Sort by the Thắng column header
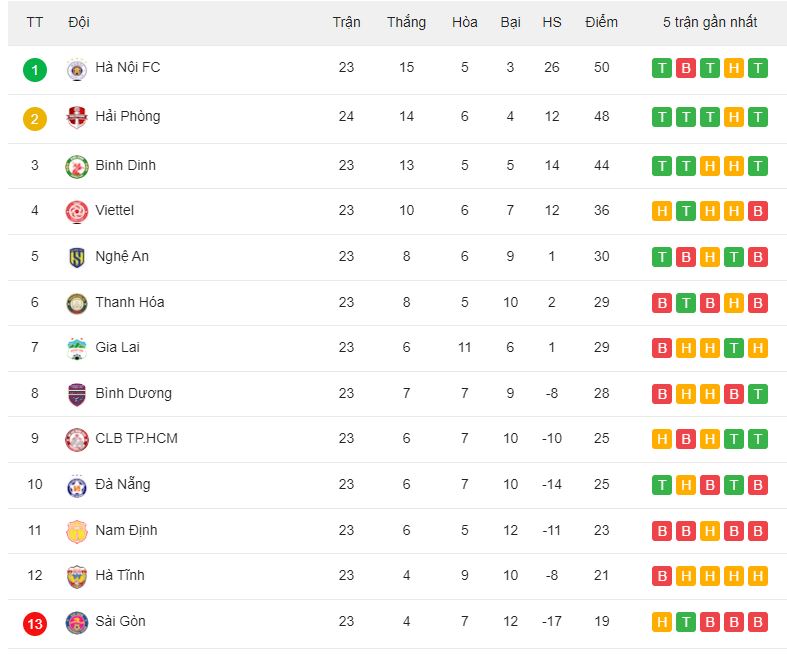 click(407, 22)
